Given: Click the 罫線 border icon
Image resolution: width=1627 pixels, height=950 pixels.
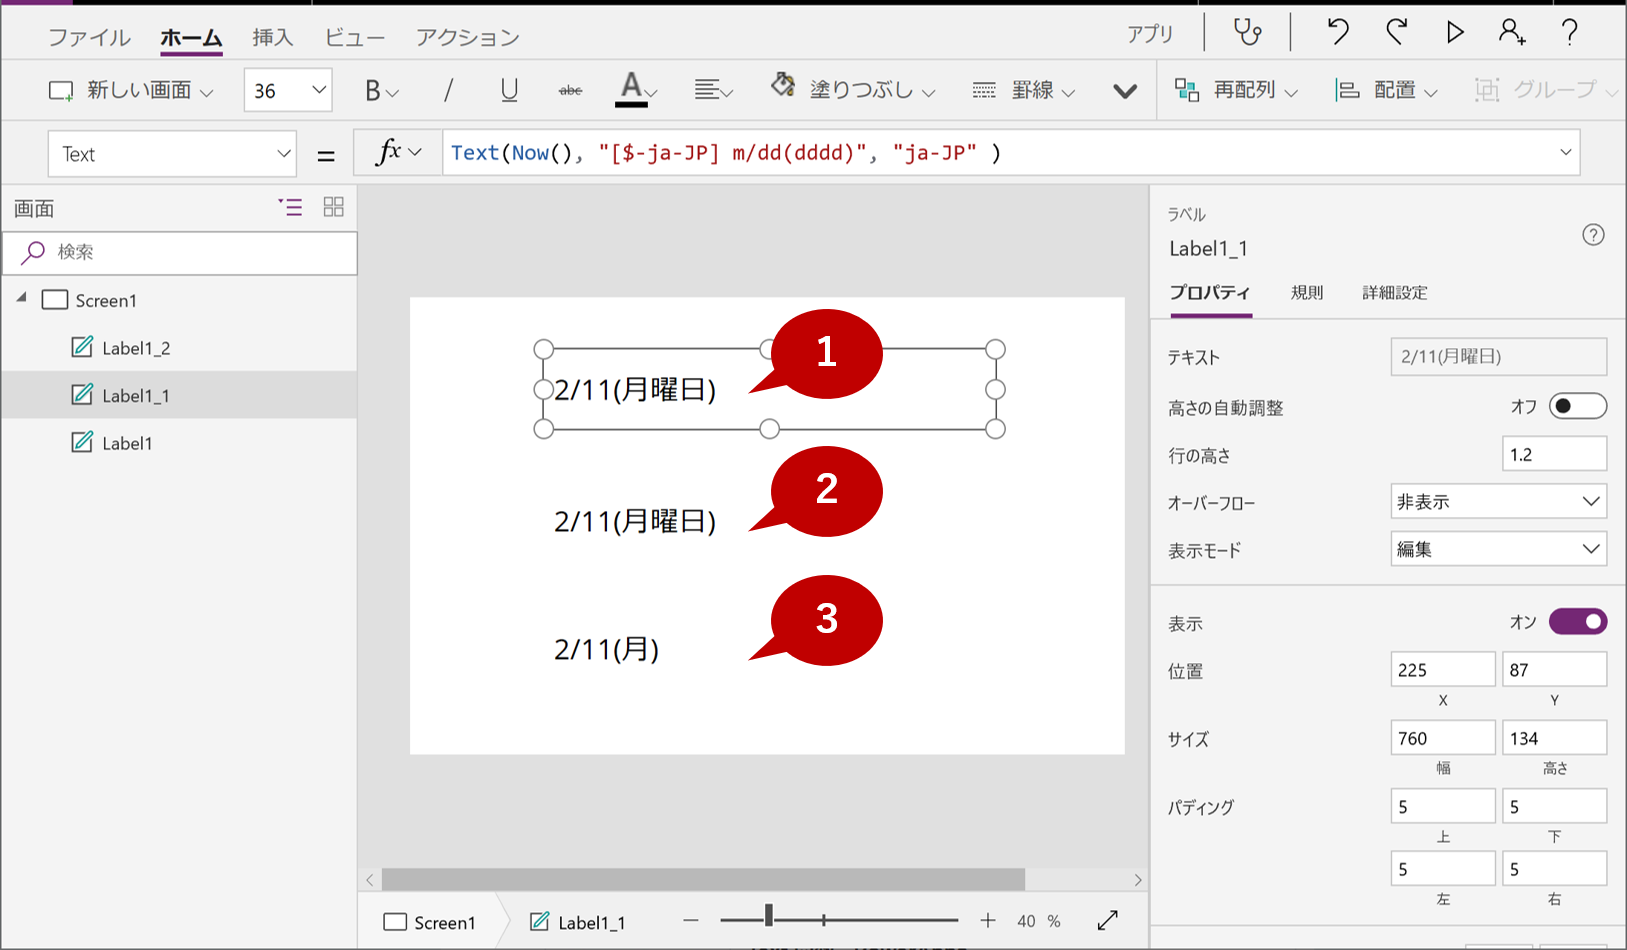Looking at the screenshot, I should pos(984,90).
